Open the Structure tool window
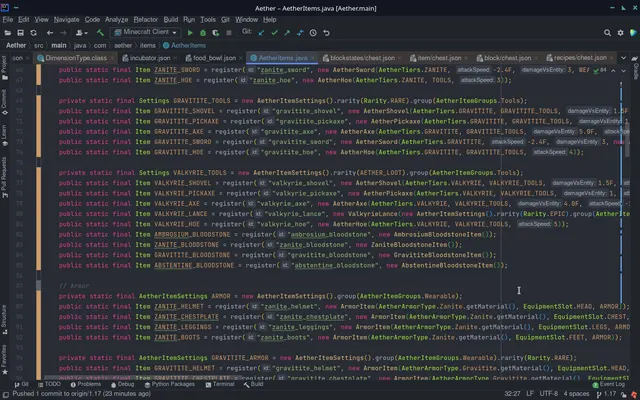The image size is (640, 400). pos(4,320)
